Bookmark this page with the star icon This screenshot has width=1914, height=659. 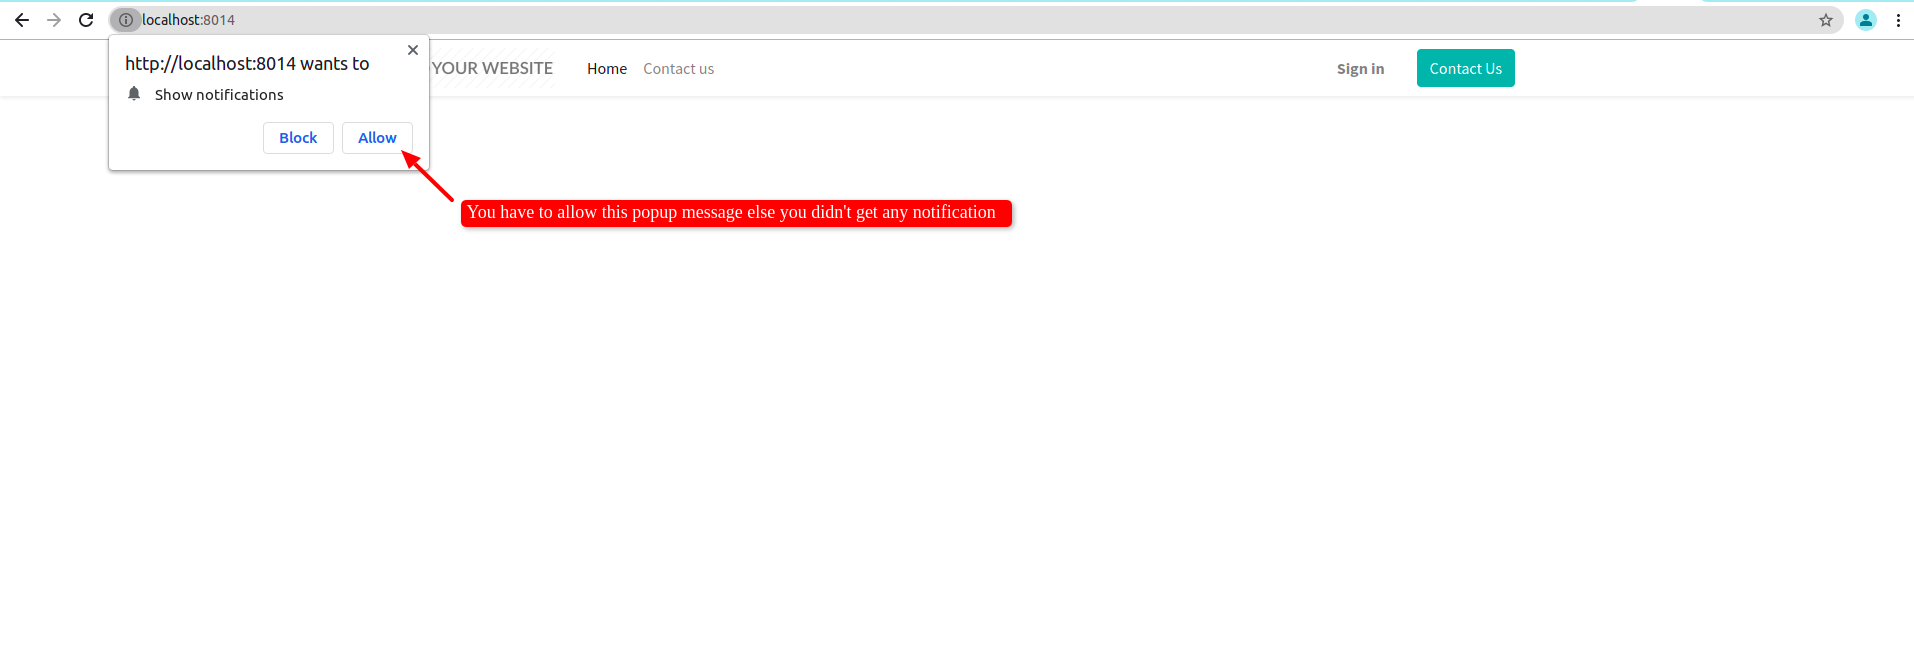click(1826, 20)
